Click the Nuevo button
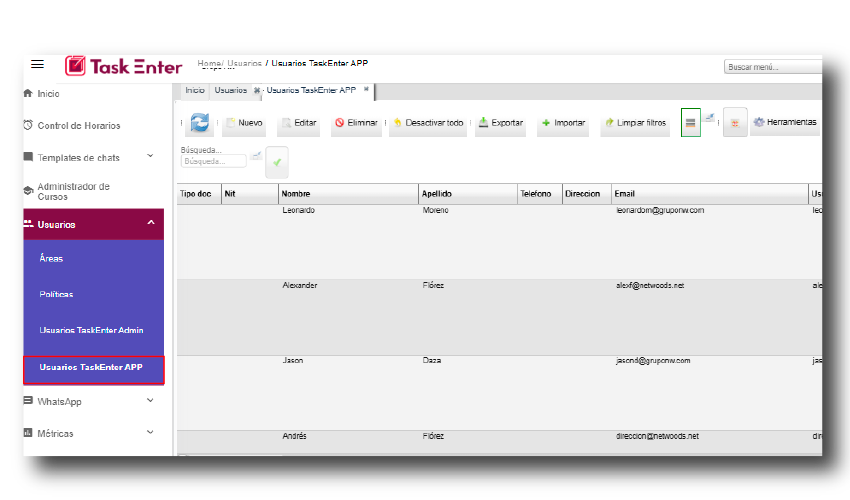 pyautogui.click(x=243, y=123)
